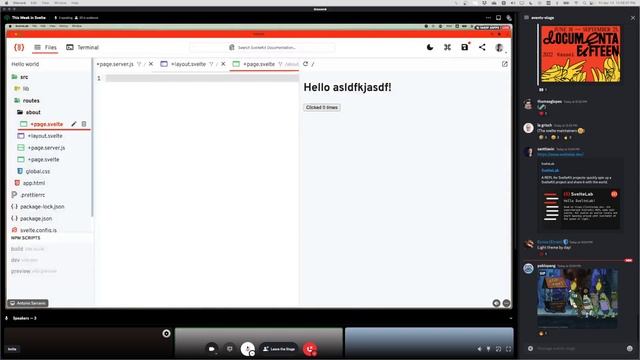Toggle the Discord camera button
Screen dimensions: 640x360
click(x=211, y=349)
